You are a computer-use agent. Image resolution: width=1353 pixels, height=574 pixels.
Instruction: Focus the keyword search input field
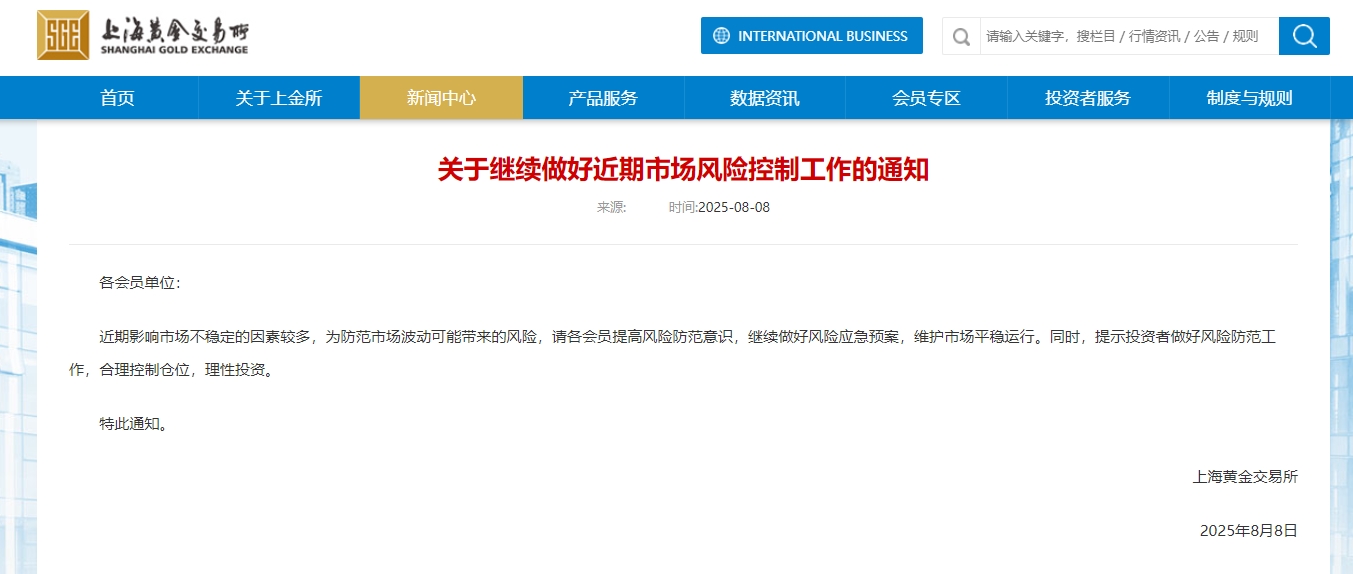(1128, 36)
